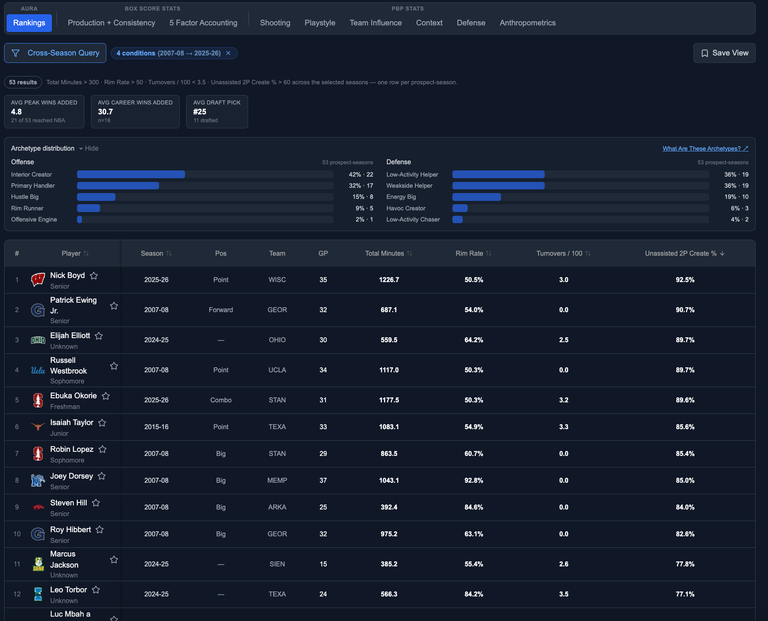This screenshot has height=621, width=768.
Task: Star Russell Westbrook row
Action: (114, 366)
